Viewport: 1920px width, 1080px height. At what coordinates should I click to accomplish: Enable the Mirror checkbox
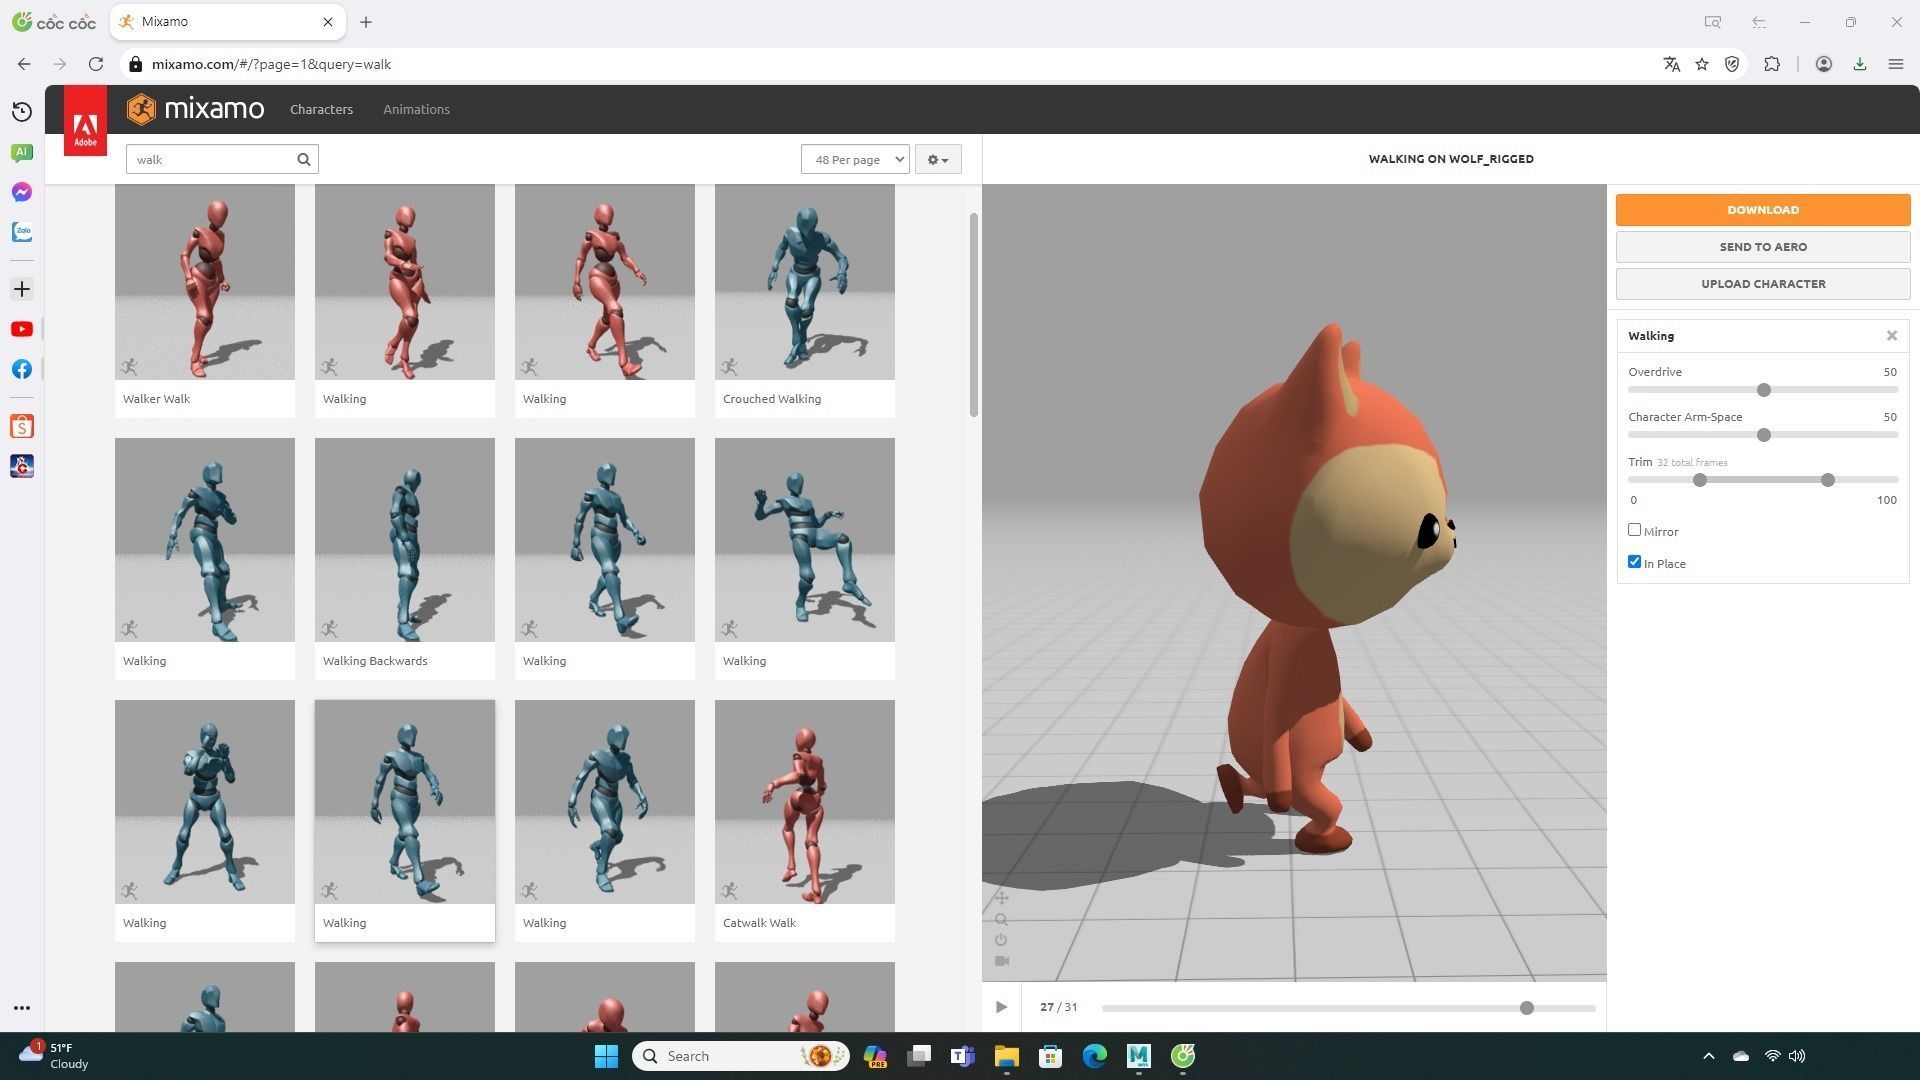tap(1635, 530)
